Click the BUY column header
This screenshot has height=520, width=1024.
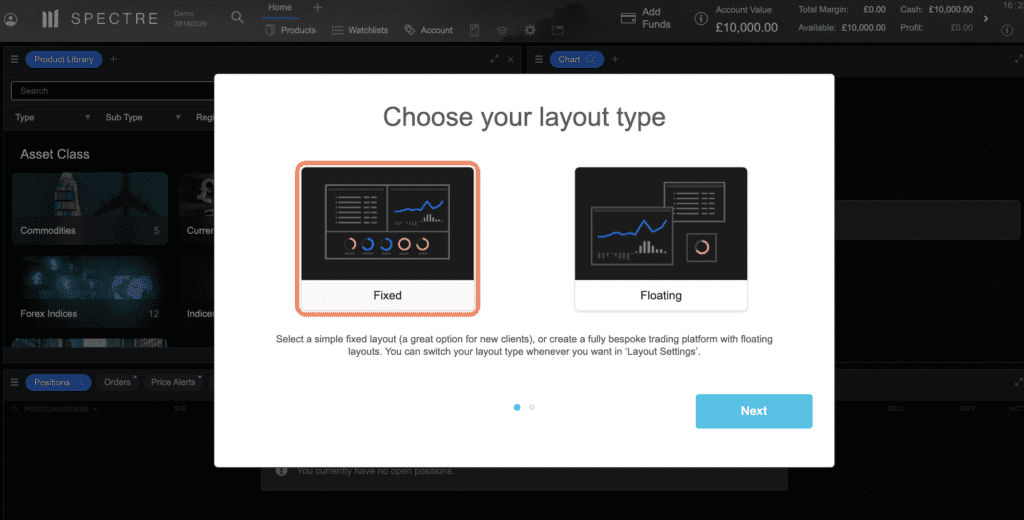point(967,408)
